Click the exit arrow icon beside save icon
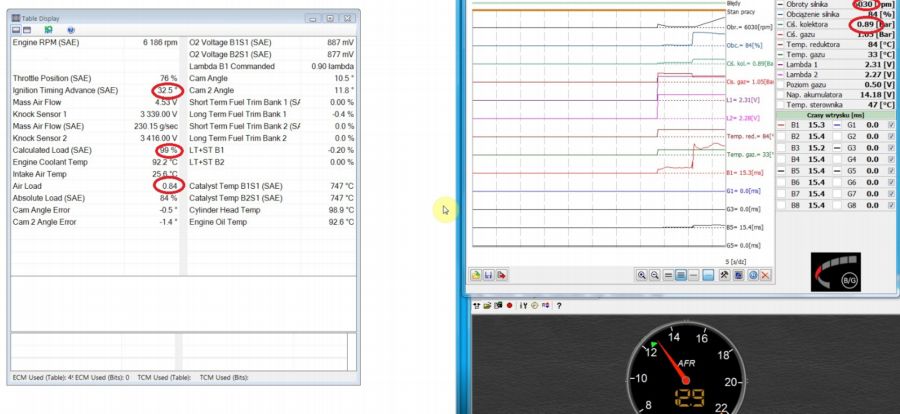 point(502,275)
